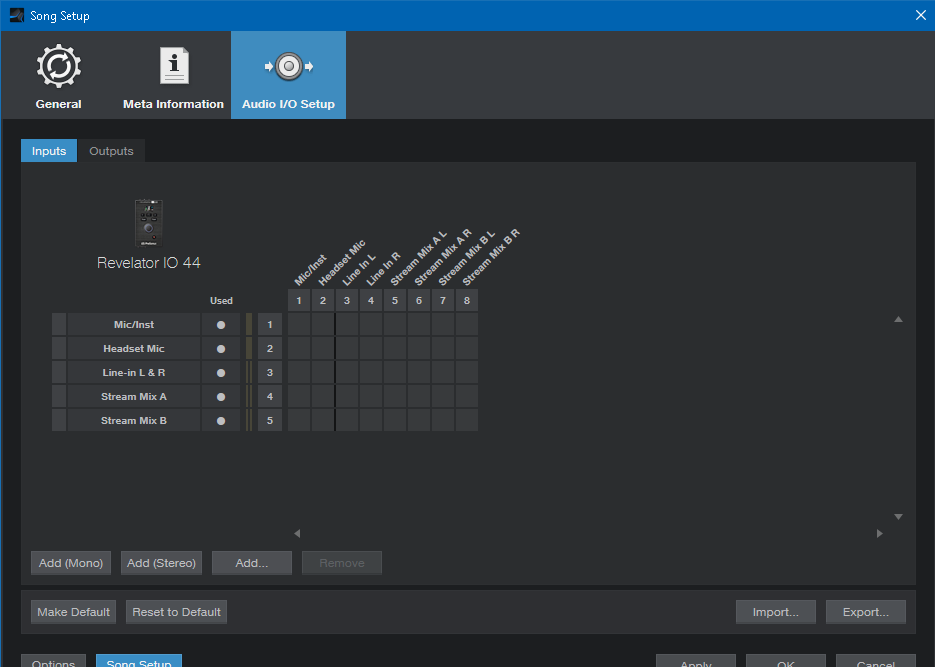Click the color strip beside Mic/Inst
This screenshot has width=935, height=667.
(x=249, y=324)
